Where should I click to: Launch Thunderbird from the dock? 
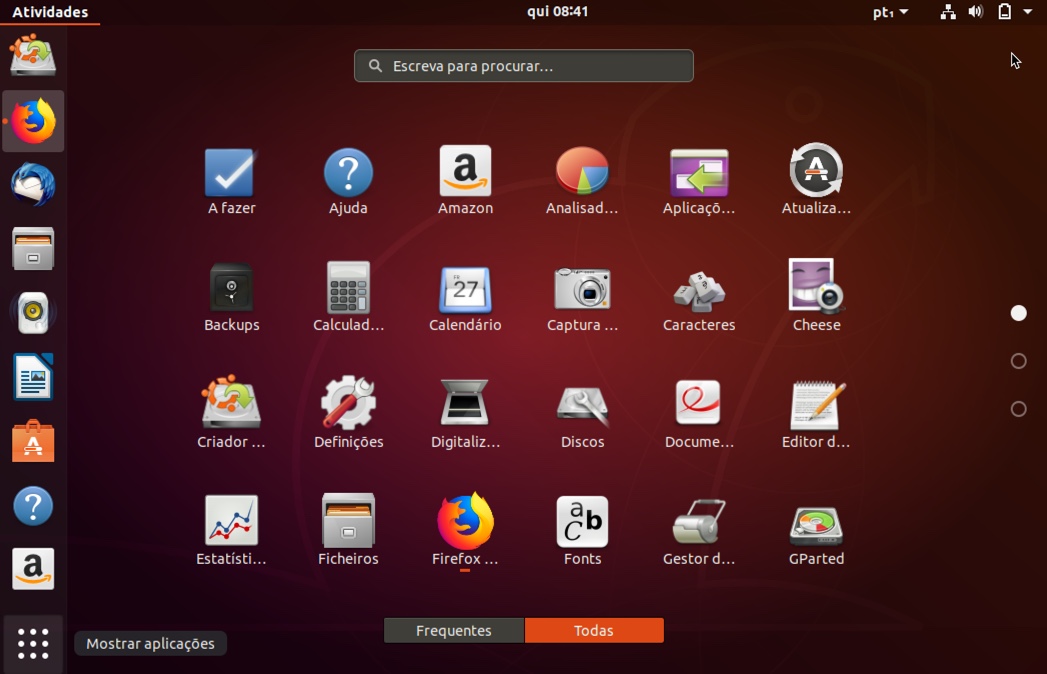[x=33, y=185]
